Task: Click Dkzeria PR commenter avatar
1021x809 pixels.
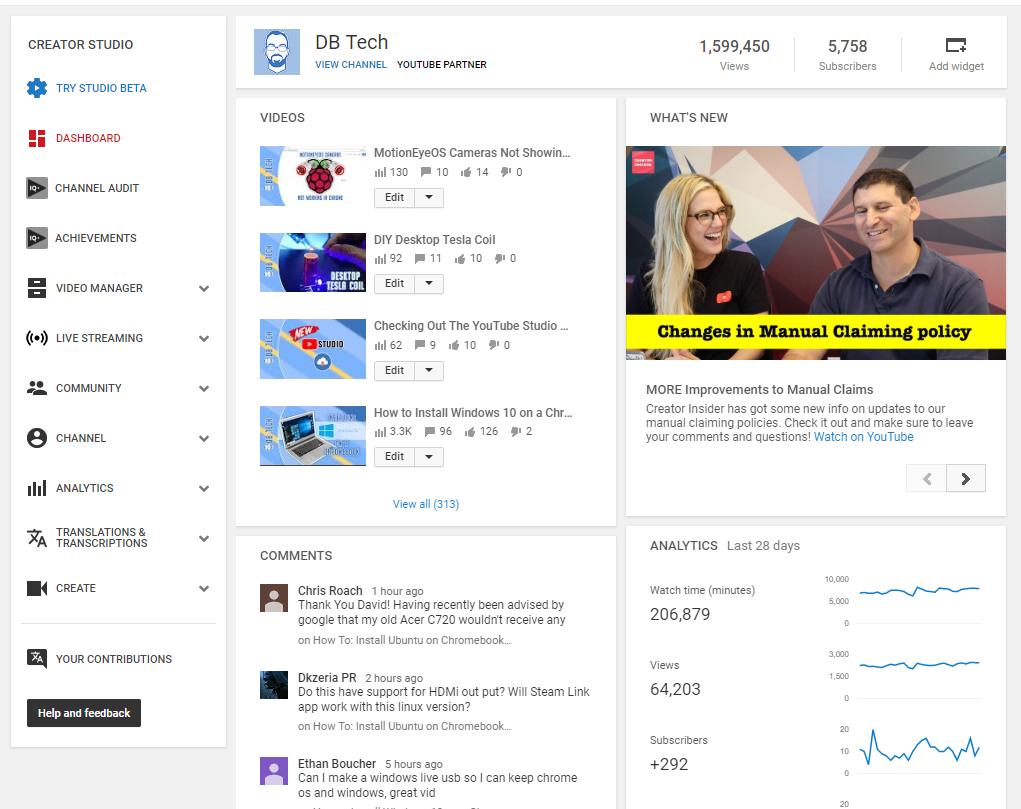Action: (274, 685)
